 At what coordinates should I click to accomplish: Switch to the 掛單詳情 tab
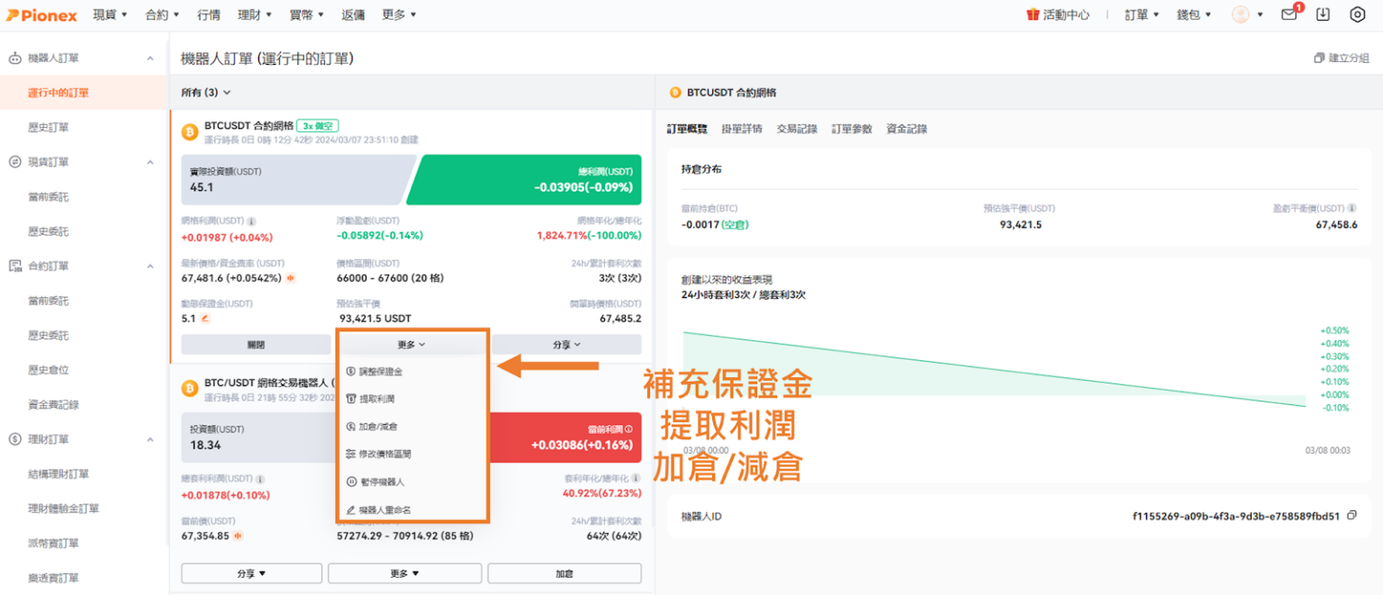coord(741,129)
